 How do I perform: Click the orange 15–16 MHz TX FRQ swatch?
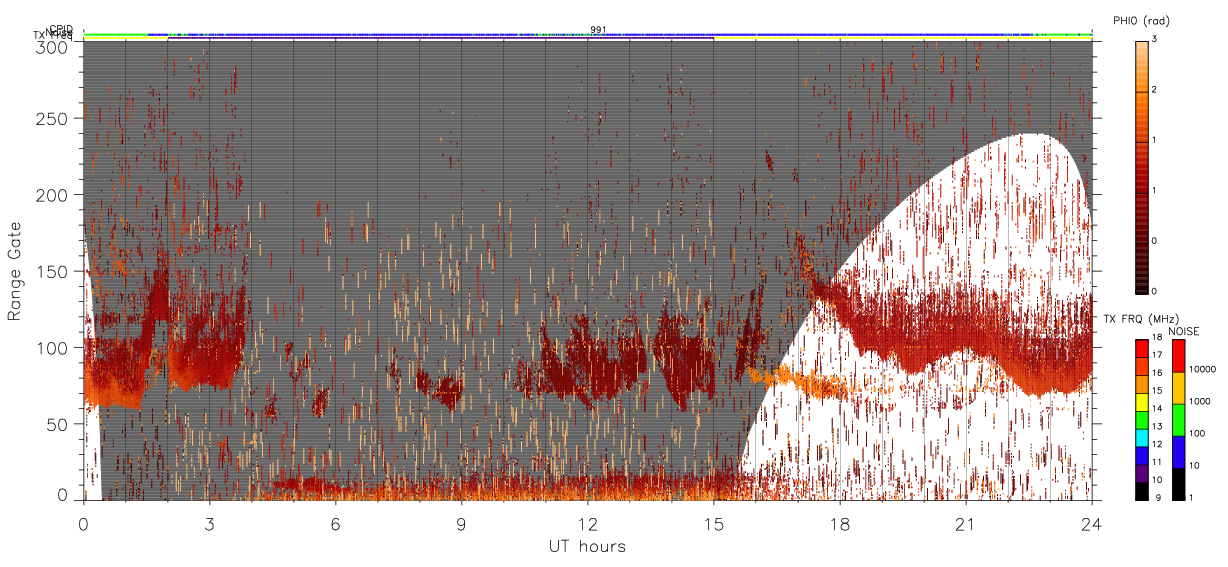coord(1142,384)
